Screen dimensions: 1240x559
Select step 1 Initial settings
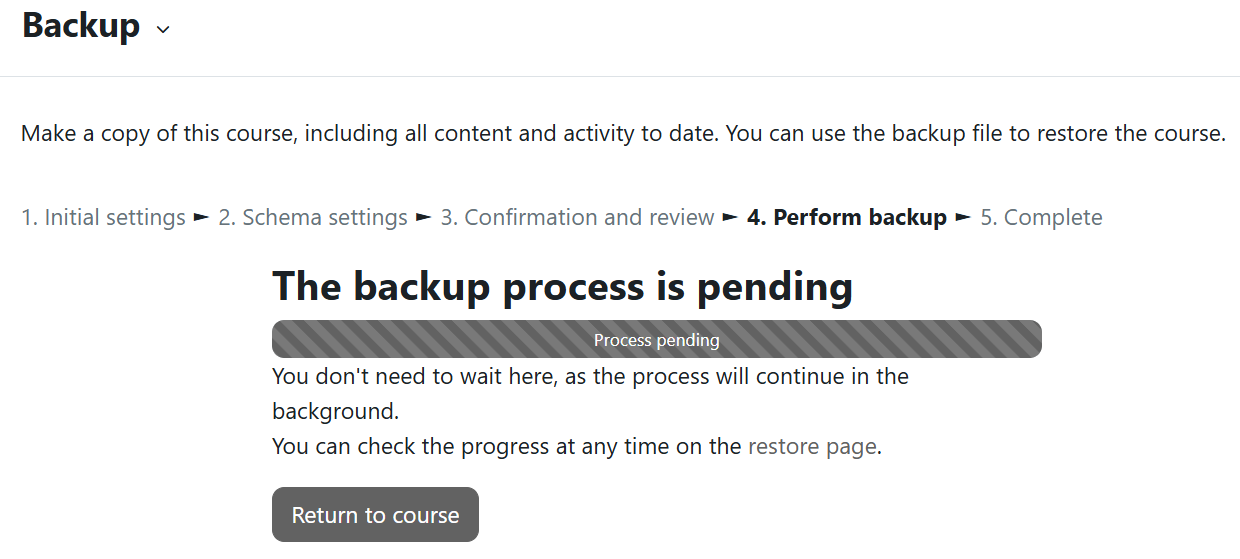tap(103, 217)
